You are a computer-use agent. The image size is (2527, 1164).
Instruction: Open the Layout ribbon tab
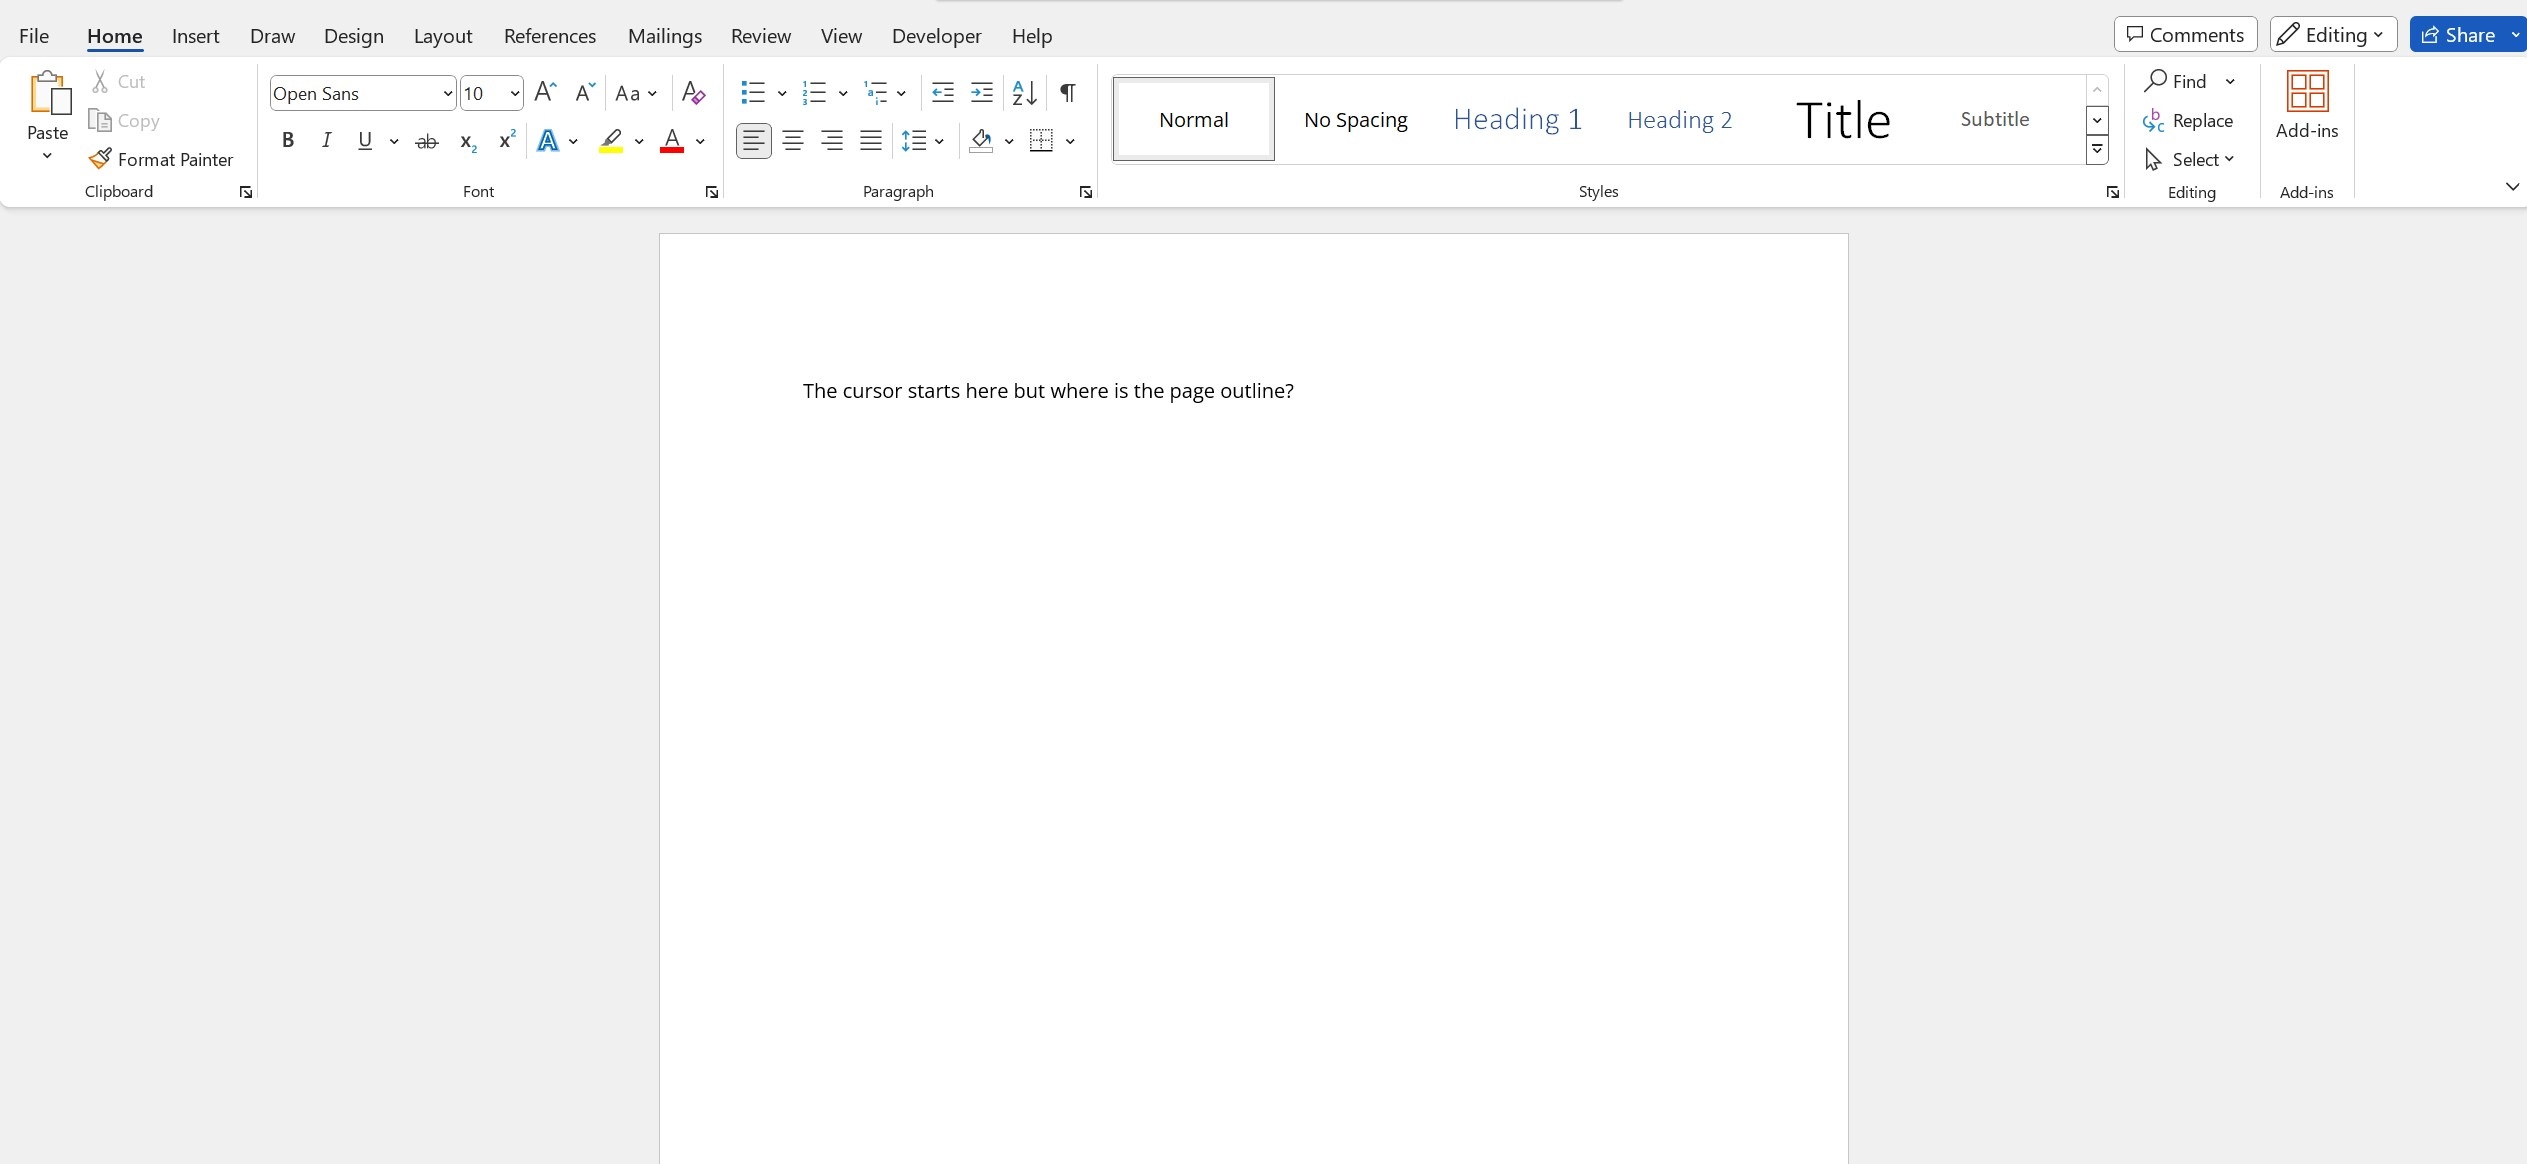coord(443,36)
